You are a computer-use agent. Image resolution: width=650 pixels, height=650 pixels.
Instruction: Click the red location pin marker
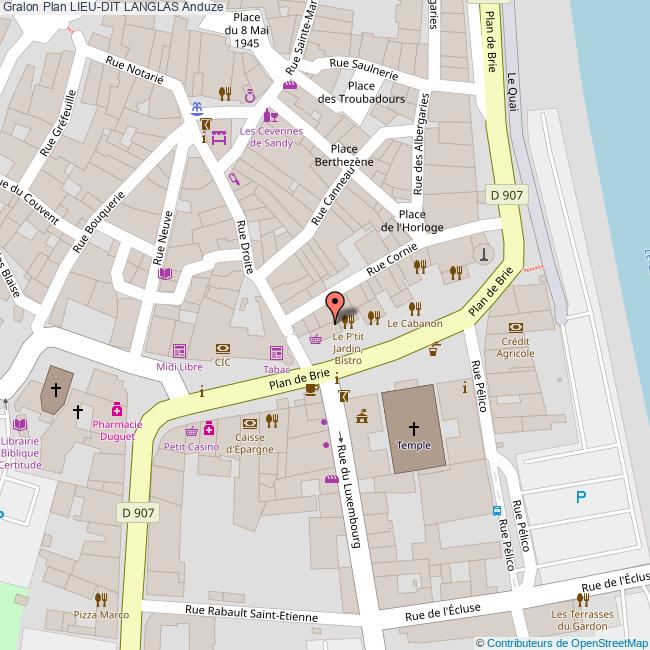tap(336, 305)
